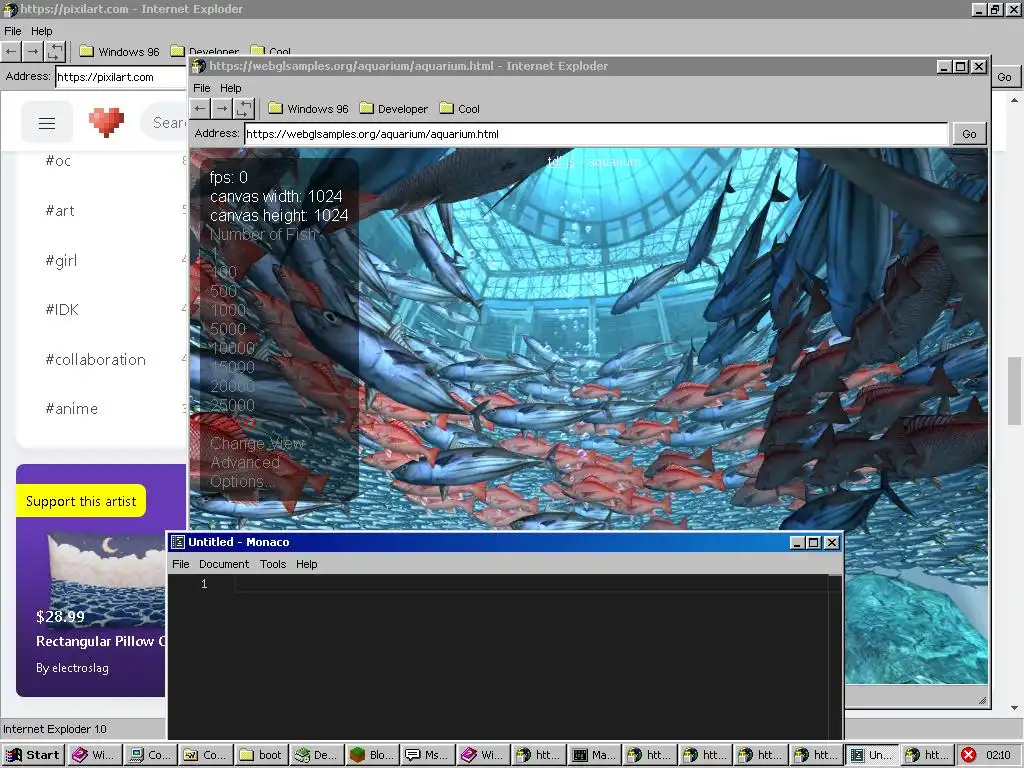Viewport: 1024px width, 768px height.
Task: Set number of fish to 25000
Action: coord(232,405)
